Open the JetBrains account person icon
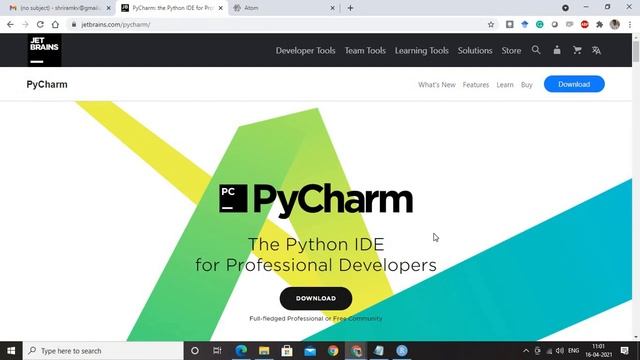640x360 pixels. 557,50
